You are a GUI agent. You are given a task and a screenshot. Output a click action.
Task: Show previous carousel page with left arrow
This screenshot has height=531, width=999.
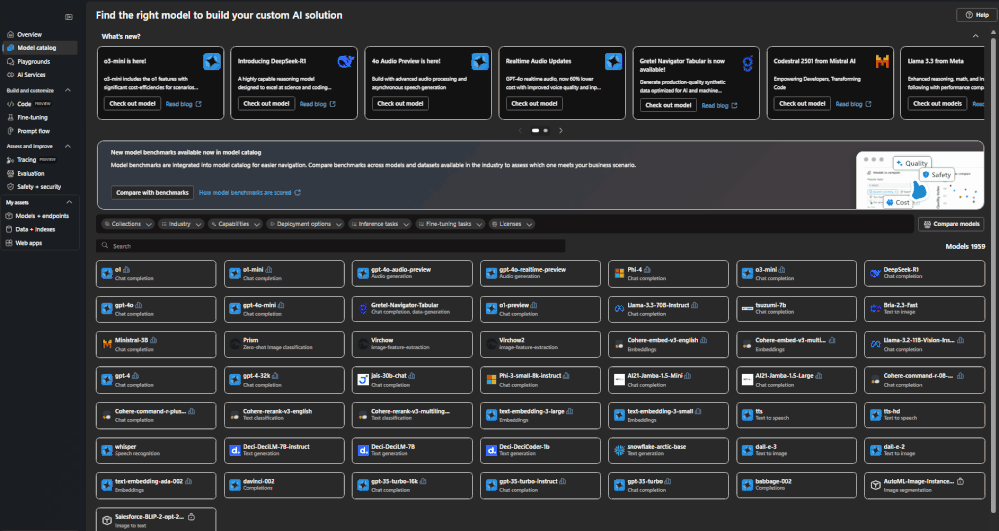tap(520, 131)
